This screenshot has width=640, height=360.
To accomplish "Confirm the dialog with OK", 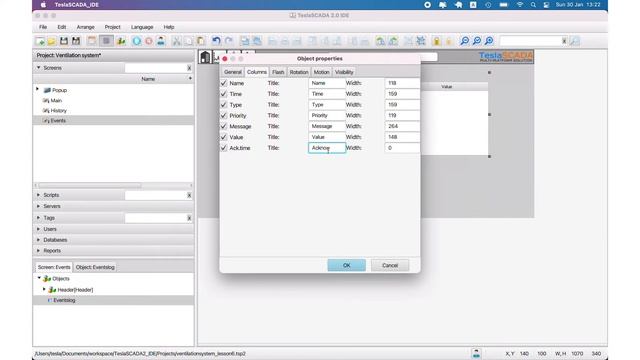I will (x=347, y=265).
